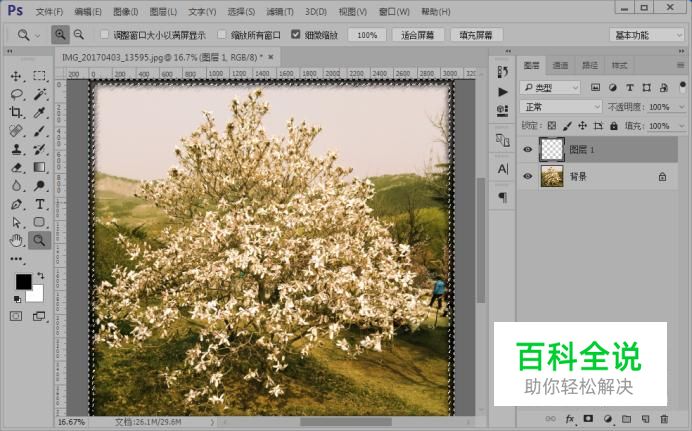Toggle Quick Mask mode
The width and height of the screenshot is (692, 431).
point(16,316)
